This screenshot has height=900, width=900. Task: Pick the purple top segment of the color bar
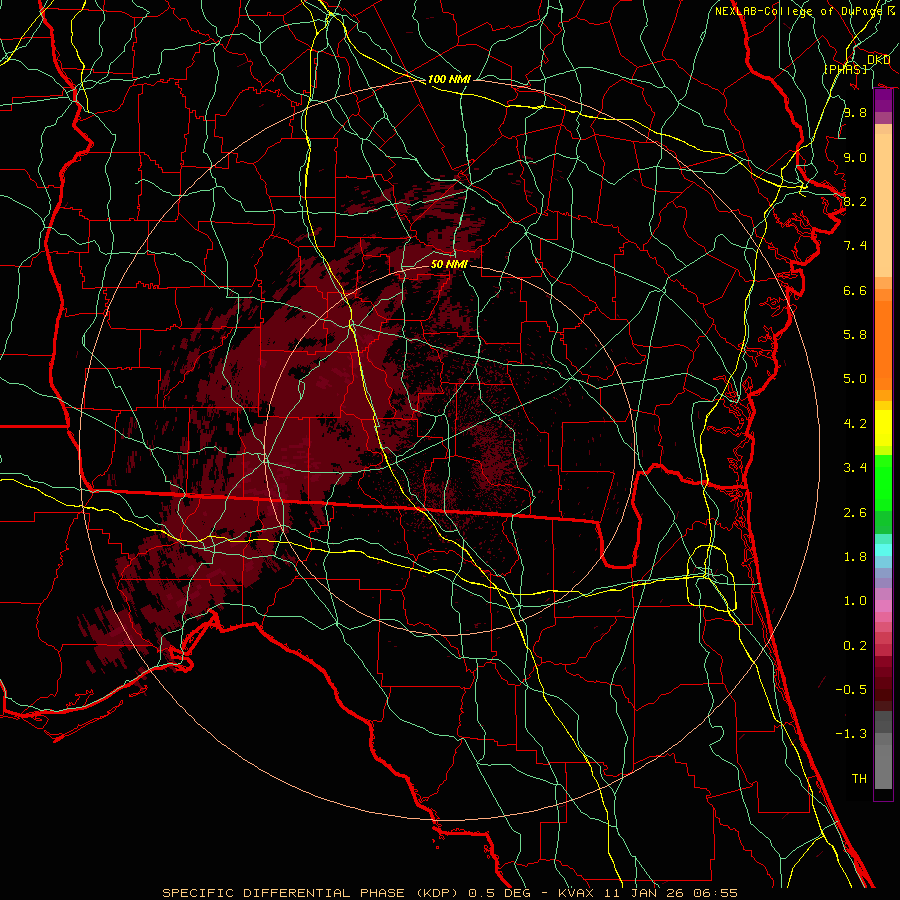click(883, 101)
